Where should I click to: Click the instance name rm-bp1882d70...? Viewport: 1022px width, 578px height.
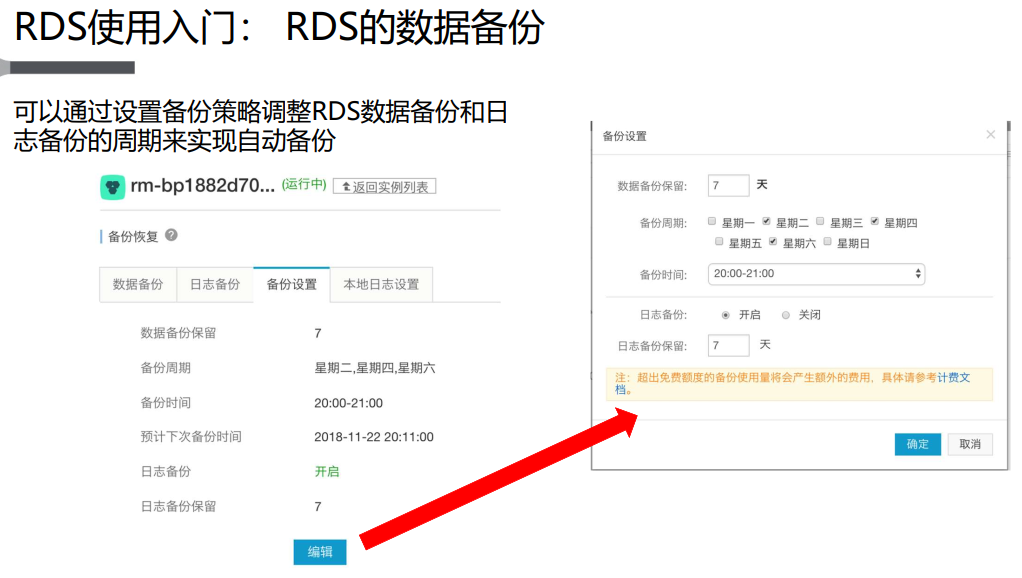[202, 186]
